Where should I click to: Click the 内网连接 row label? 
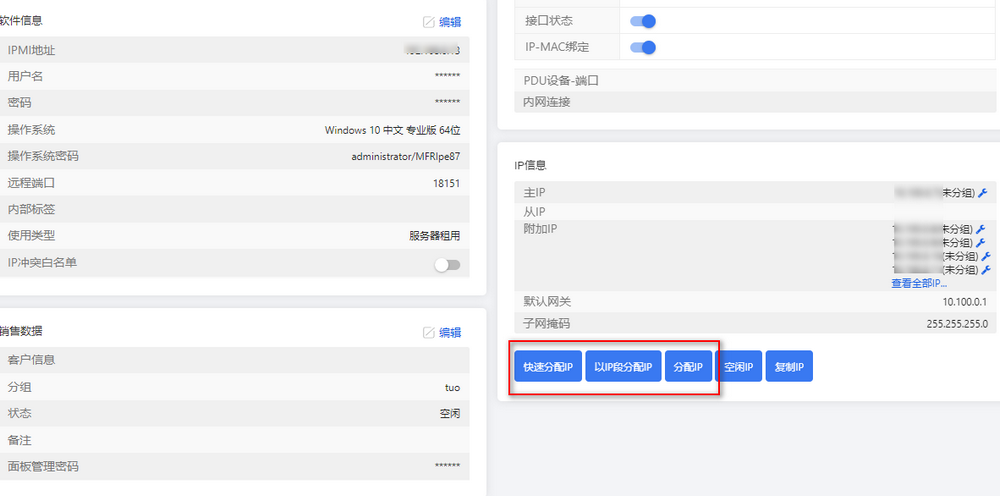point(546,102)
